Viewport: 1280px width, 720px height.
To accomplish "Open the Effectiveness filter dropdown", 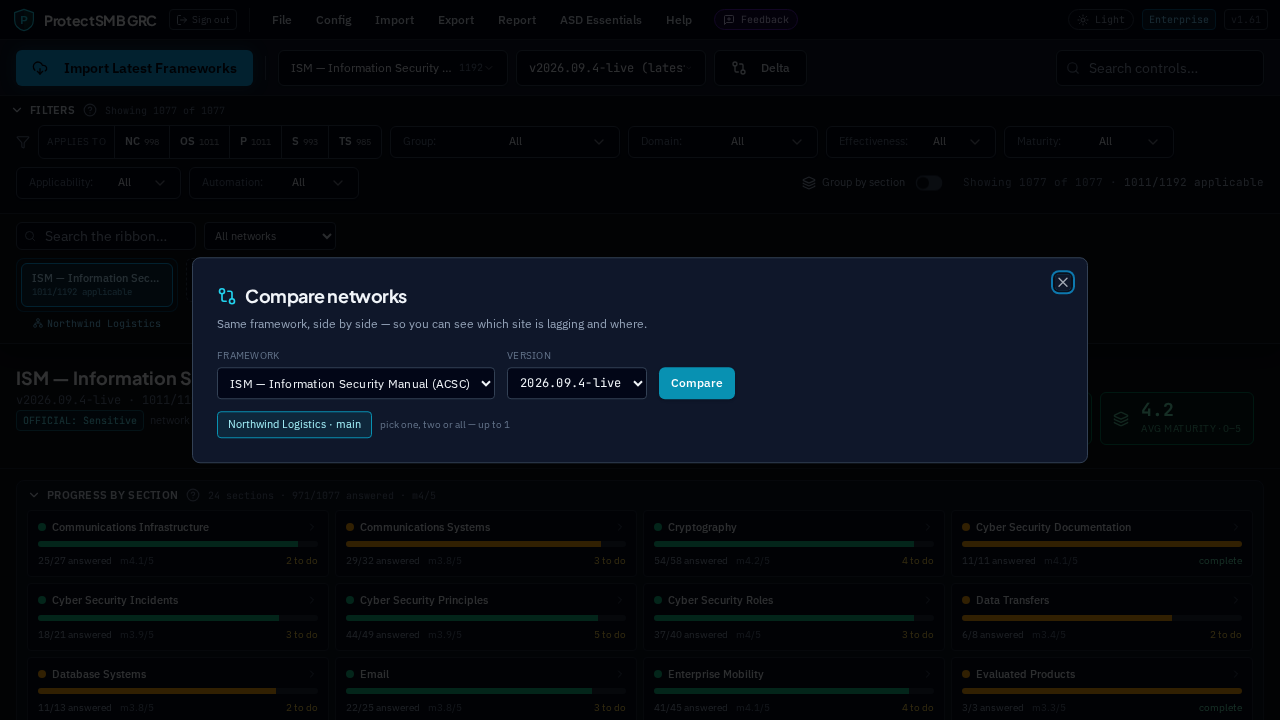I will click(x=911, y=142).
